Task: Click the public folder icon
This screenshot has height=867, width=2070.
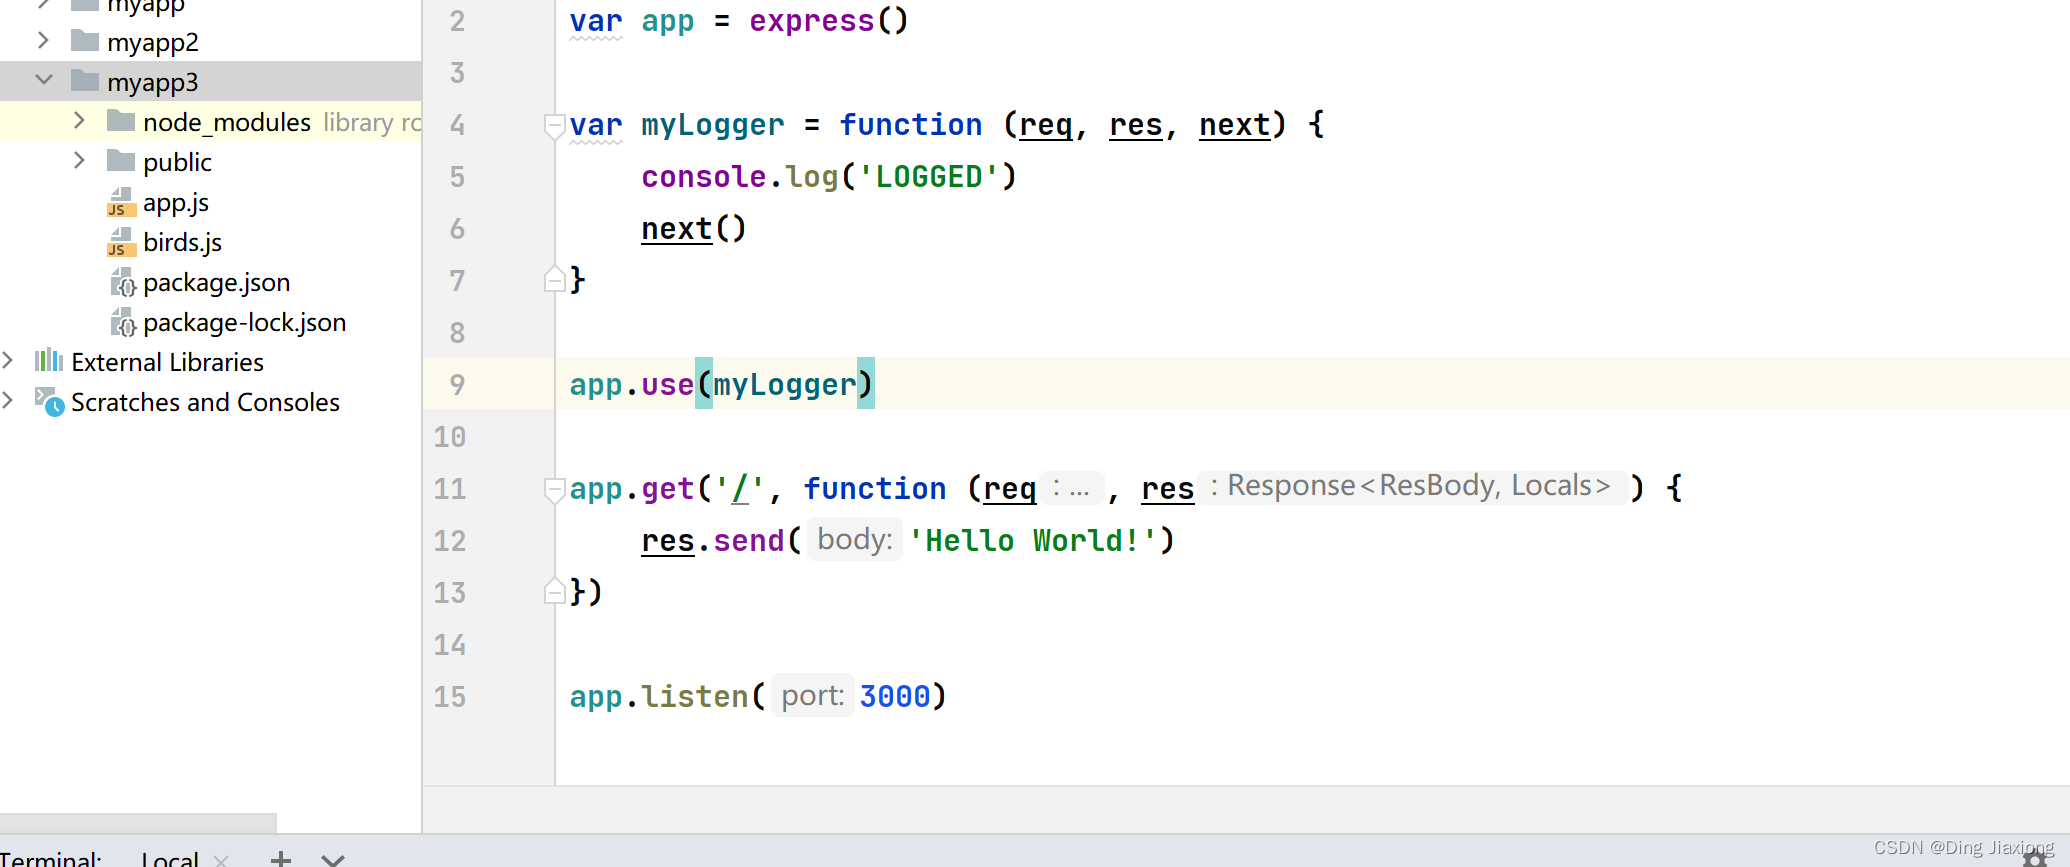Action: click(121, 160)
